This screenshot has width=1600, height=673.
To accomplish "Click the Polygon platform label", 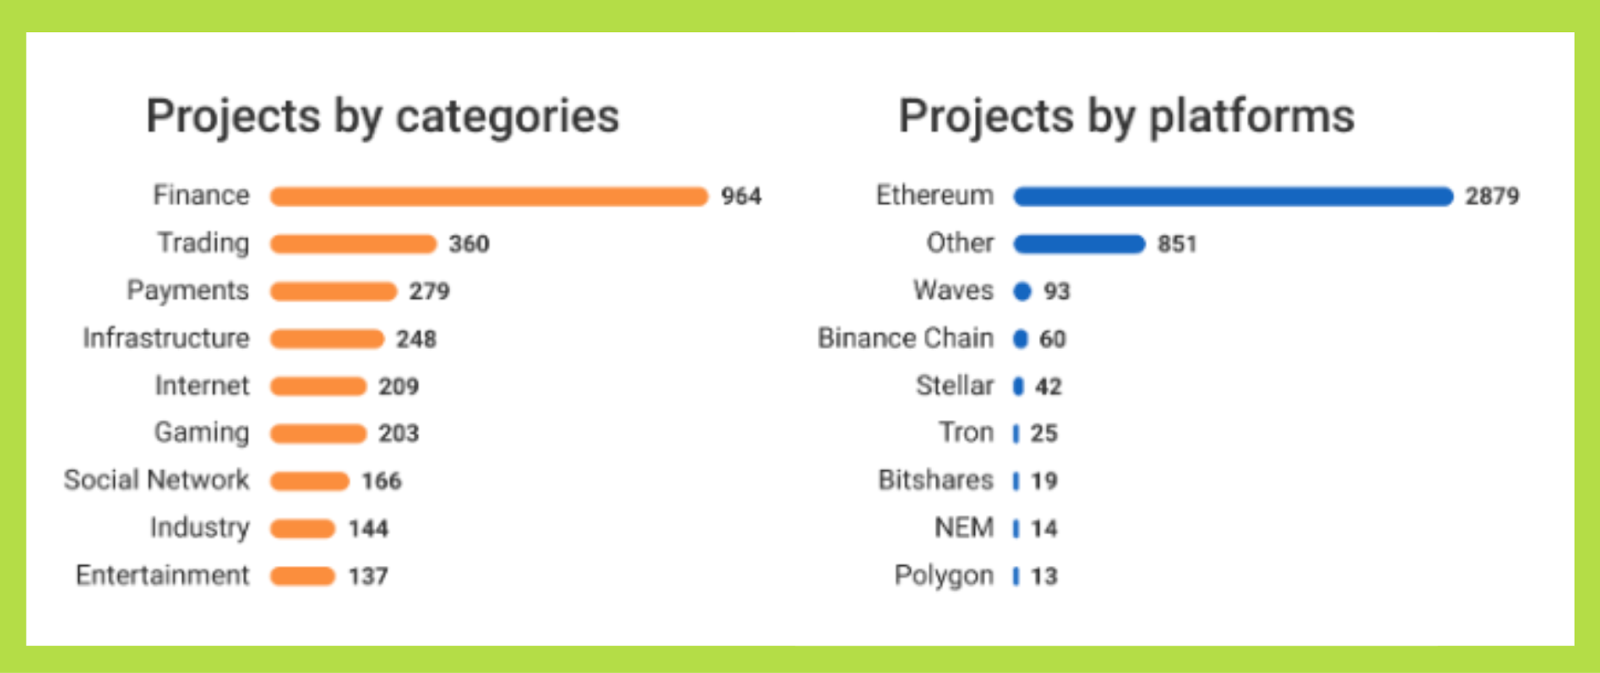I will pos(943,576).
